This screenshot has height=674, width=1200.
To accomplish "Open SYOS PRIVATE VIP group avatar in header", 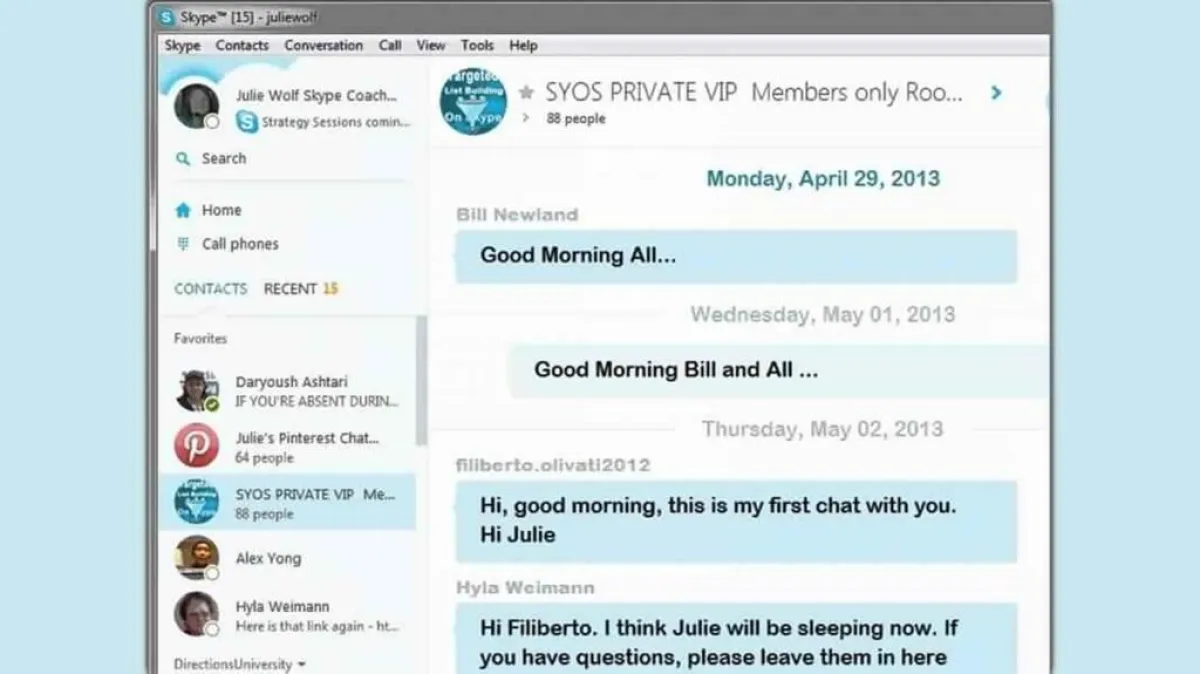I will [x=473, y=102].
